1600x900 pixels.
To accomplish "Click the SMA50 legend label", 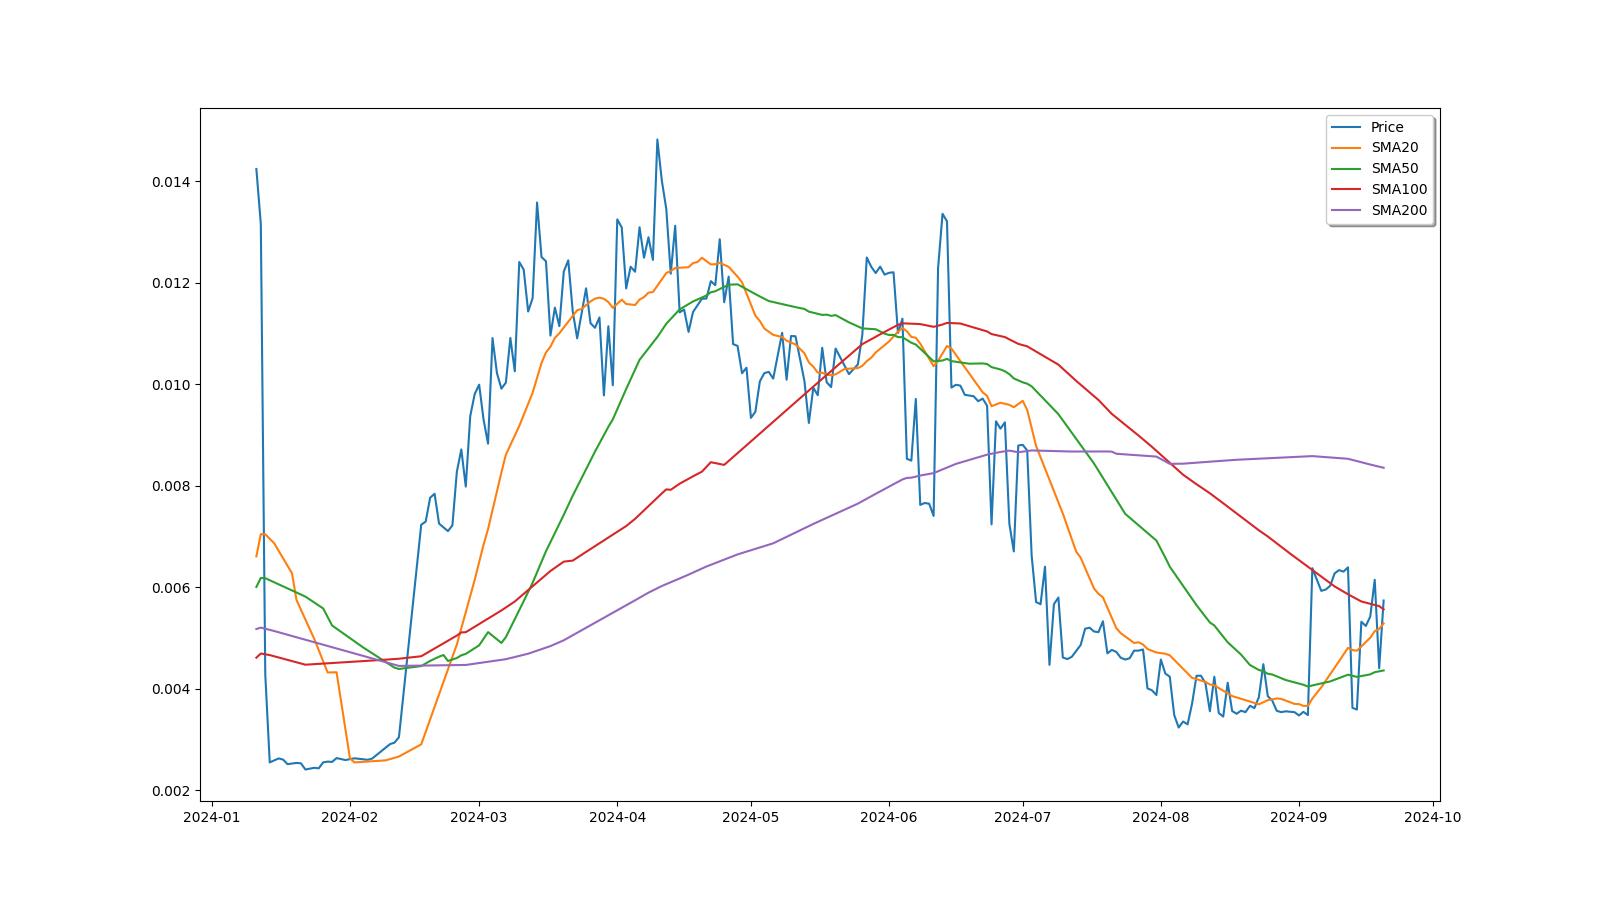I will (x=1394, y=169).
